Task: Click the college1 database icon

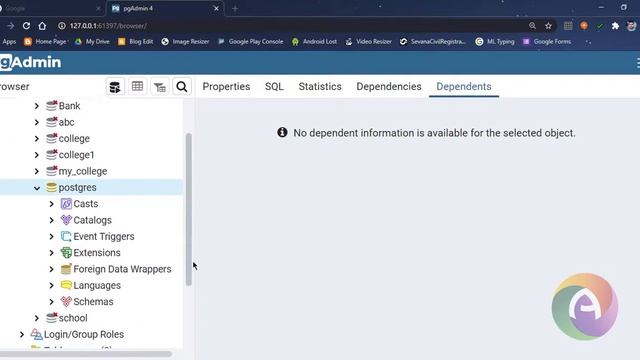Action: pyautogui.click(x=51, y=155)
